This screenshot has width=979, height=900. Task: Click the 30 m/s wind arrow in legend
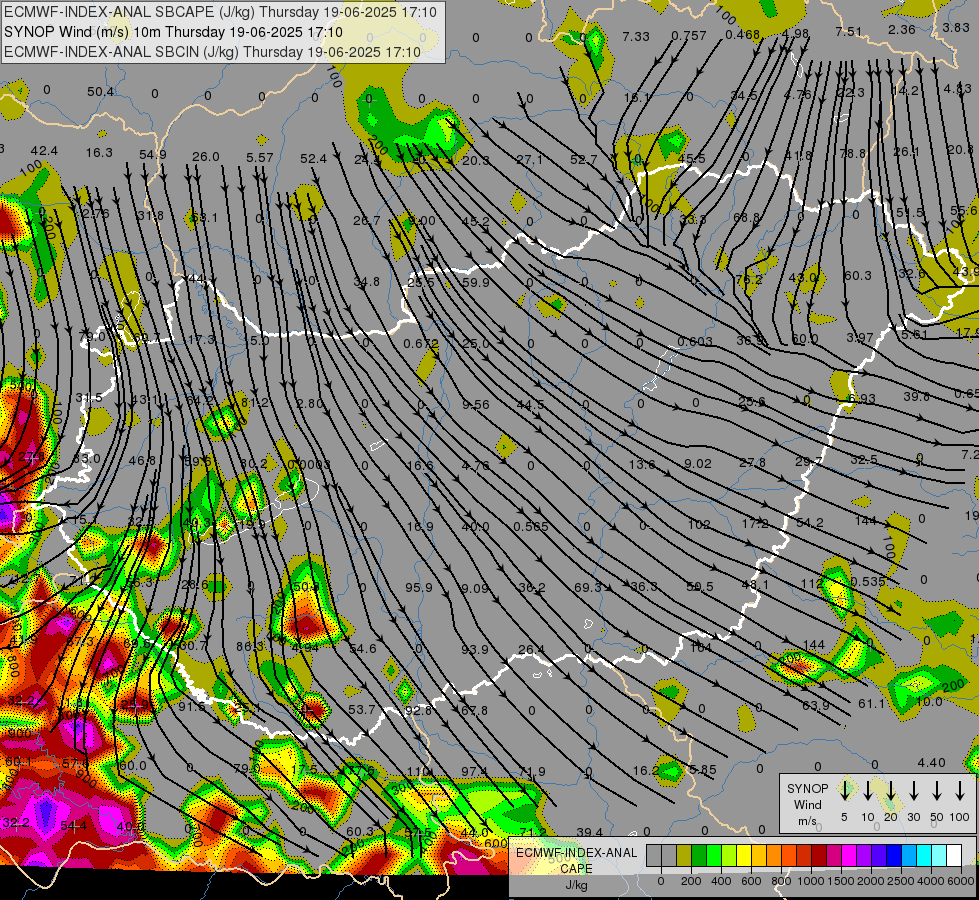[x=913, y=791]
